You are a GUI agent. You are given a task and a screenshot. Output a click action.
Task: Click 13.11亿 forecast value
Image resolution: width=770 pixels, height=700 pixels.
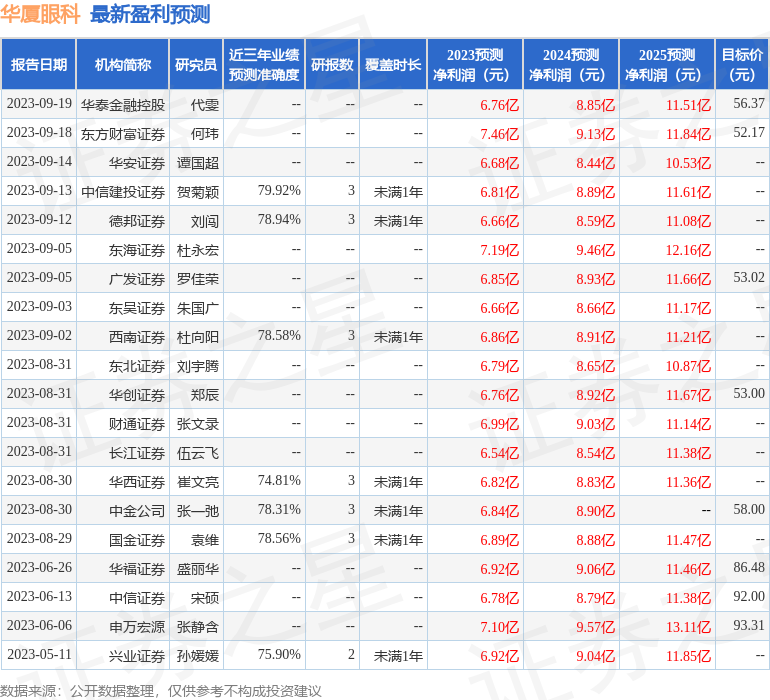(688, 626)
